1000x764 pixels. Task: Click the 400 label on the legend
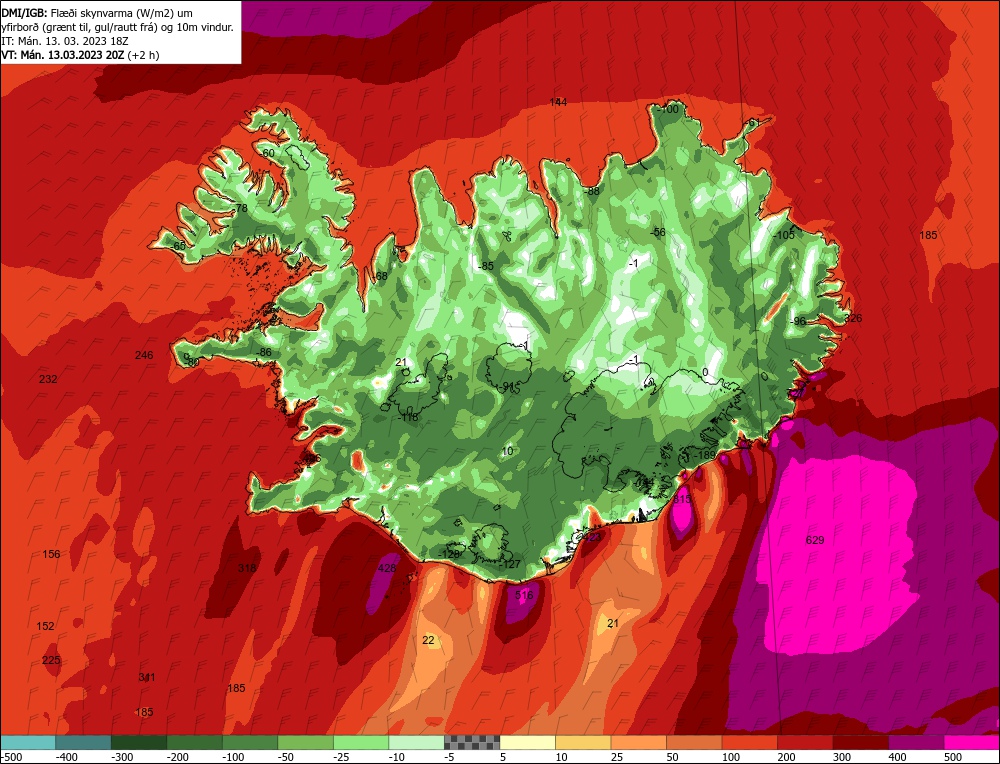[x=897, y=757]
